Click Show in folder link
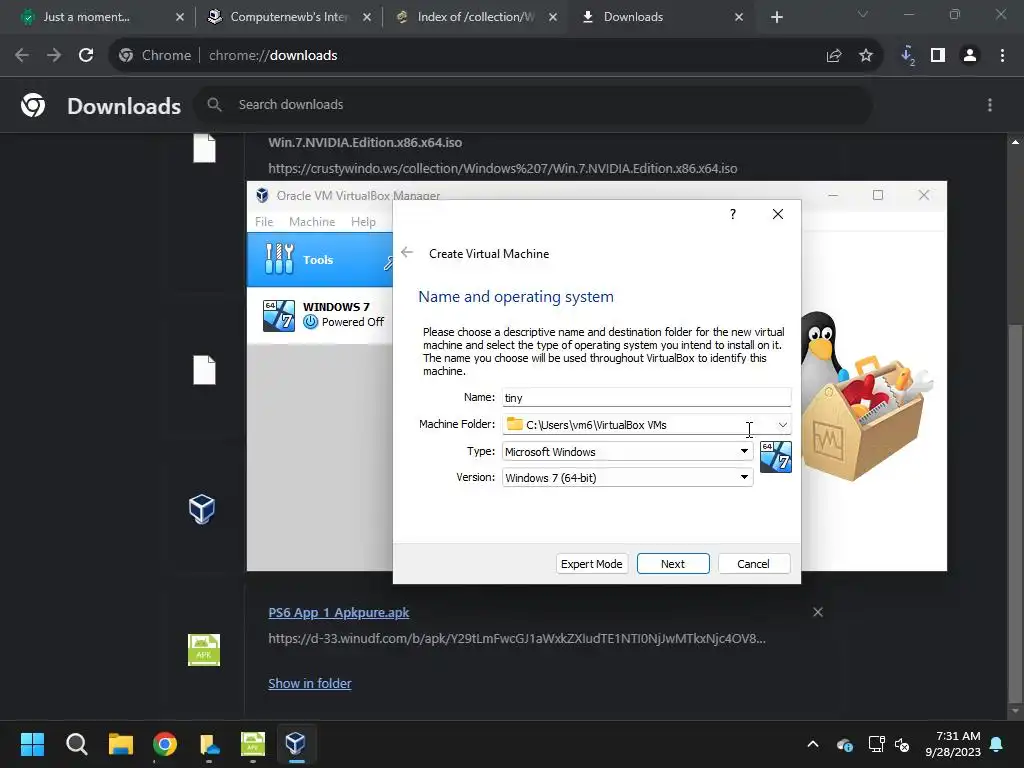1024x768 pixels. tap(310, 683)
